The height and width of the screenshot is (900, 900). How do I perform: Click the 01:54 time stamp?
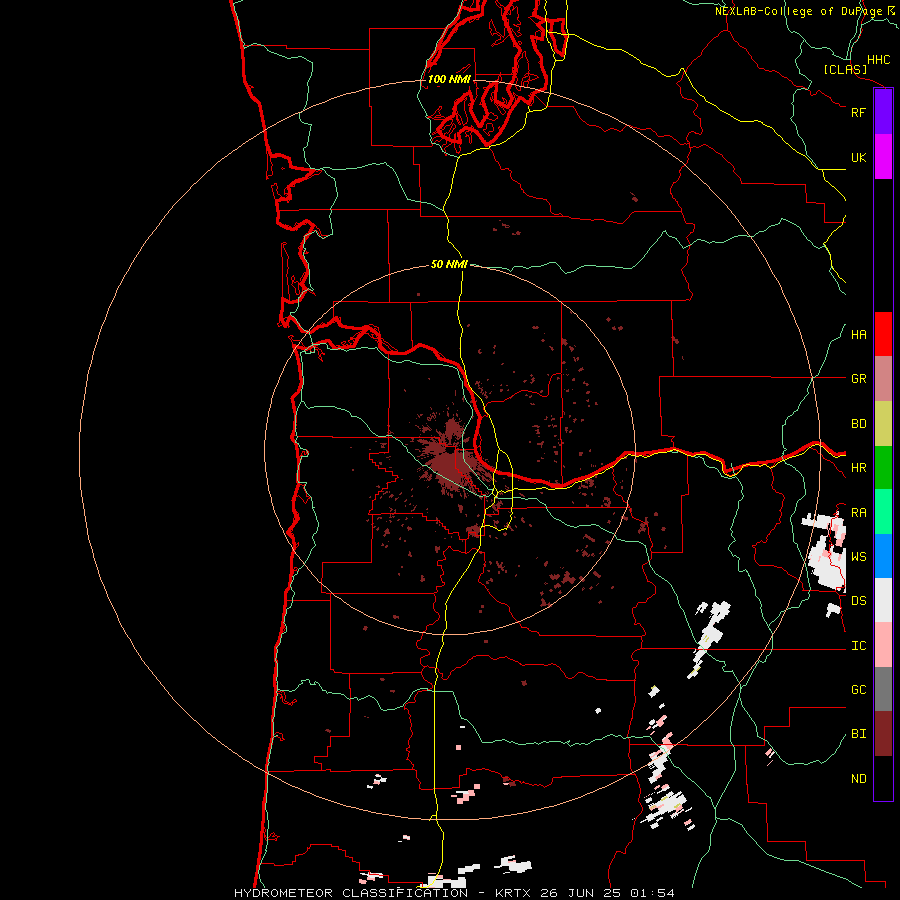click(653, 893)
